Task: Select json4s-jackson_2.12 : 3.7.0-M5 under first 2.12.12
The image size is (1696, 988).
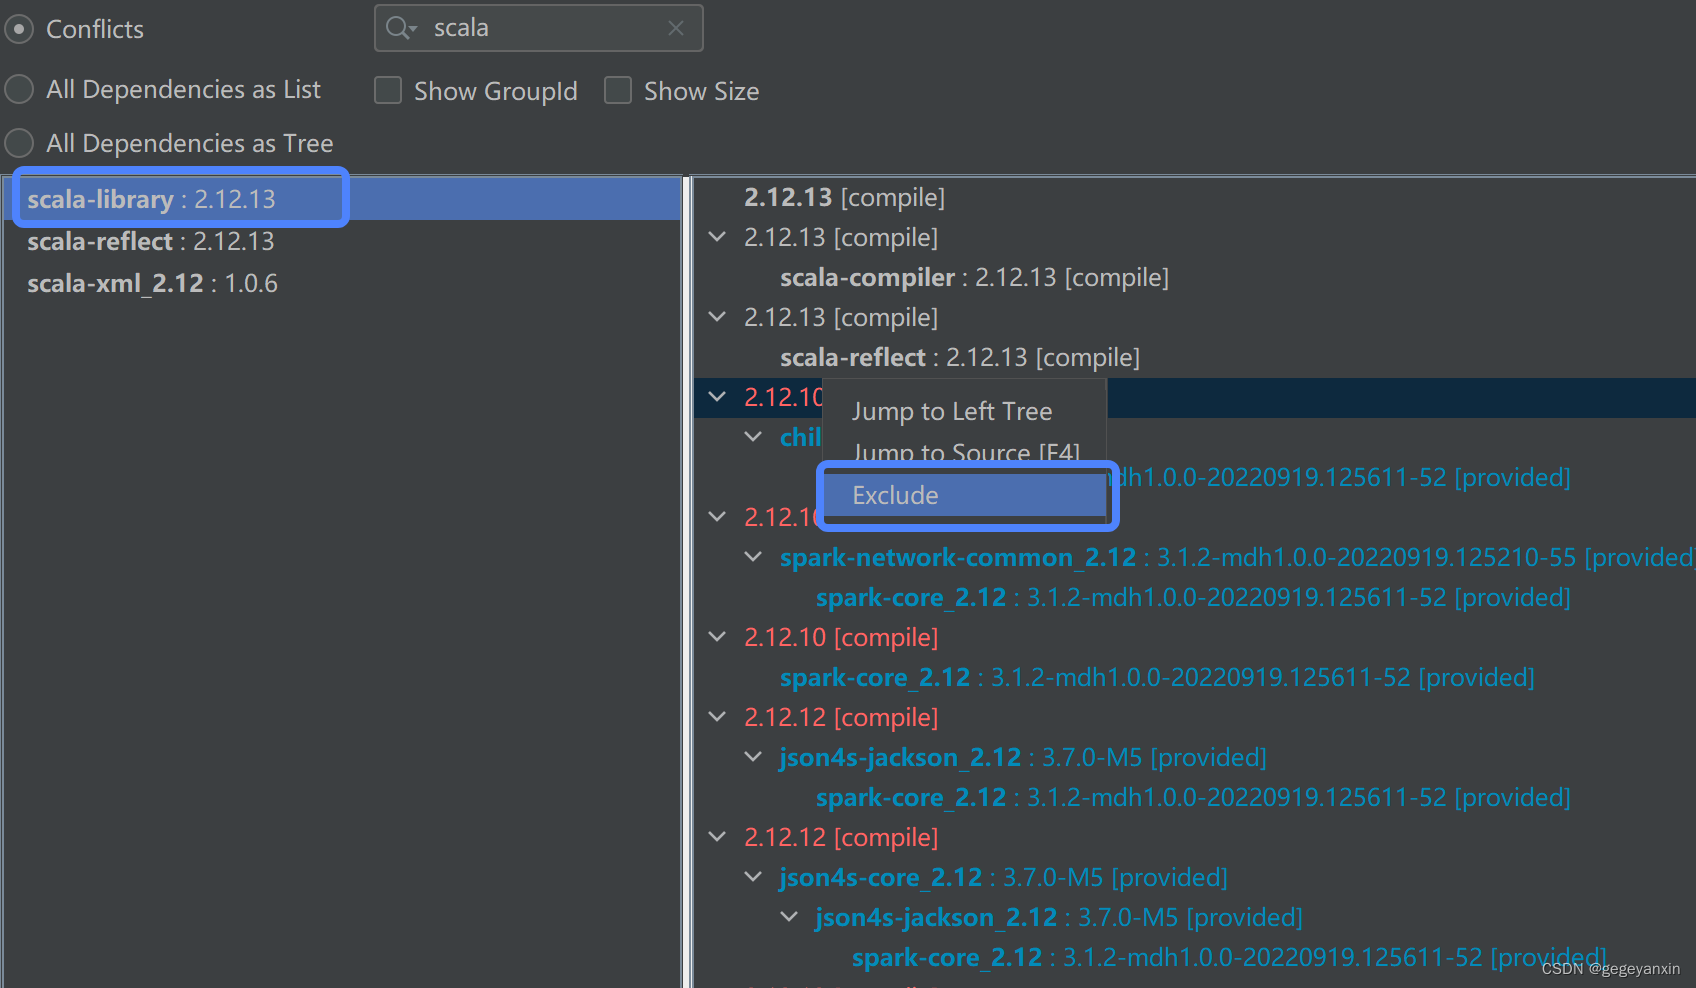Action: pos(1023,757)
